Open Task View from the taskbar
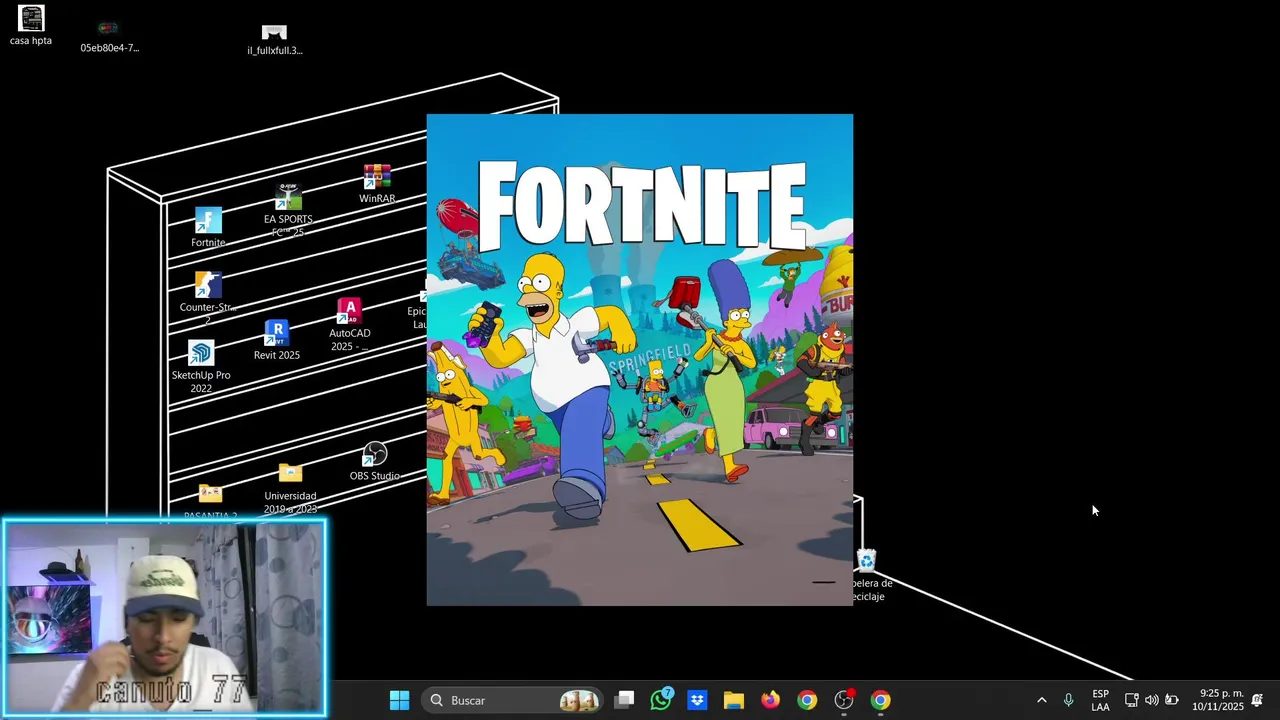The image size is (1280, 720). click(624, 700)
